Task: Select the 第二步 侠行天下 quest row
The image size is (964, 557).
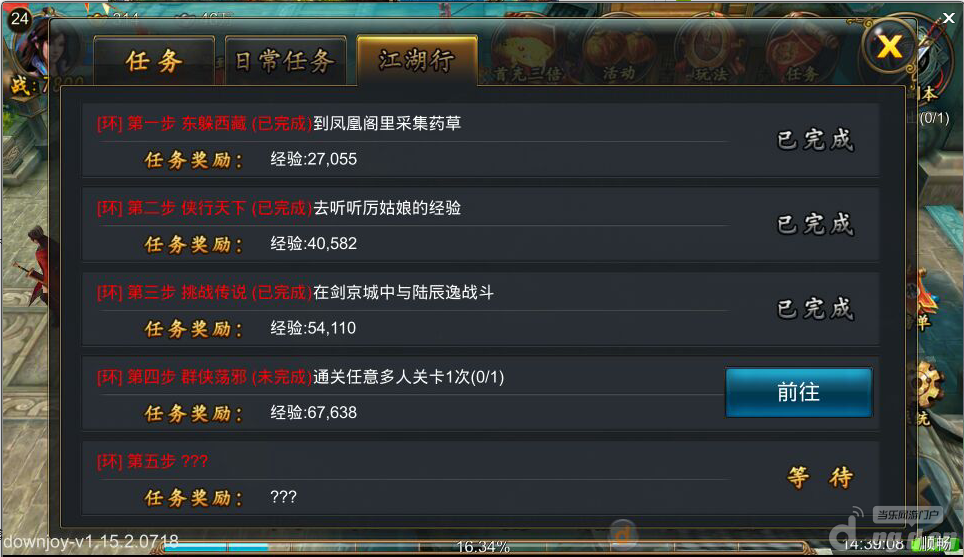Action: click(480, 225)
